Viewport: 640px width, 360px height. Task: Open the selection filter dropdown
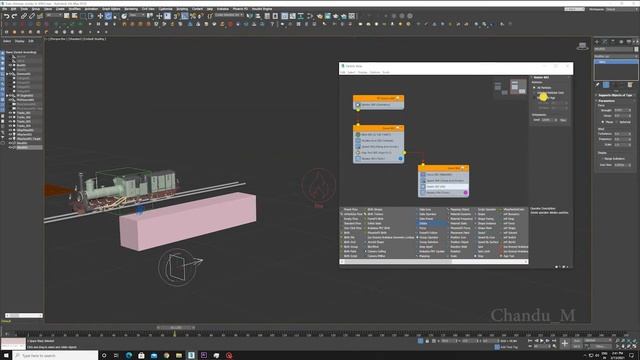pos(53,16)
